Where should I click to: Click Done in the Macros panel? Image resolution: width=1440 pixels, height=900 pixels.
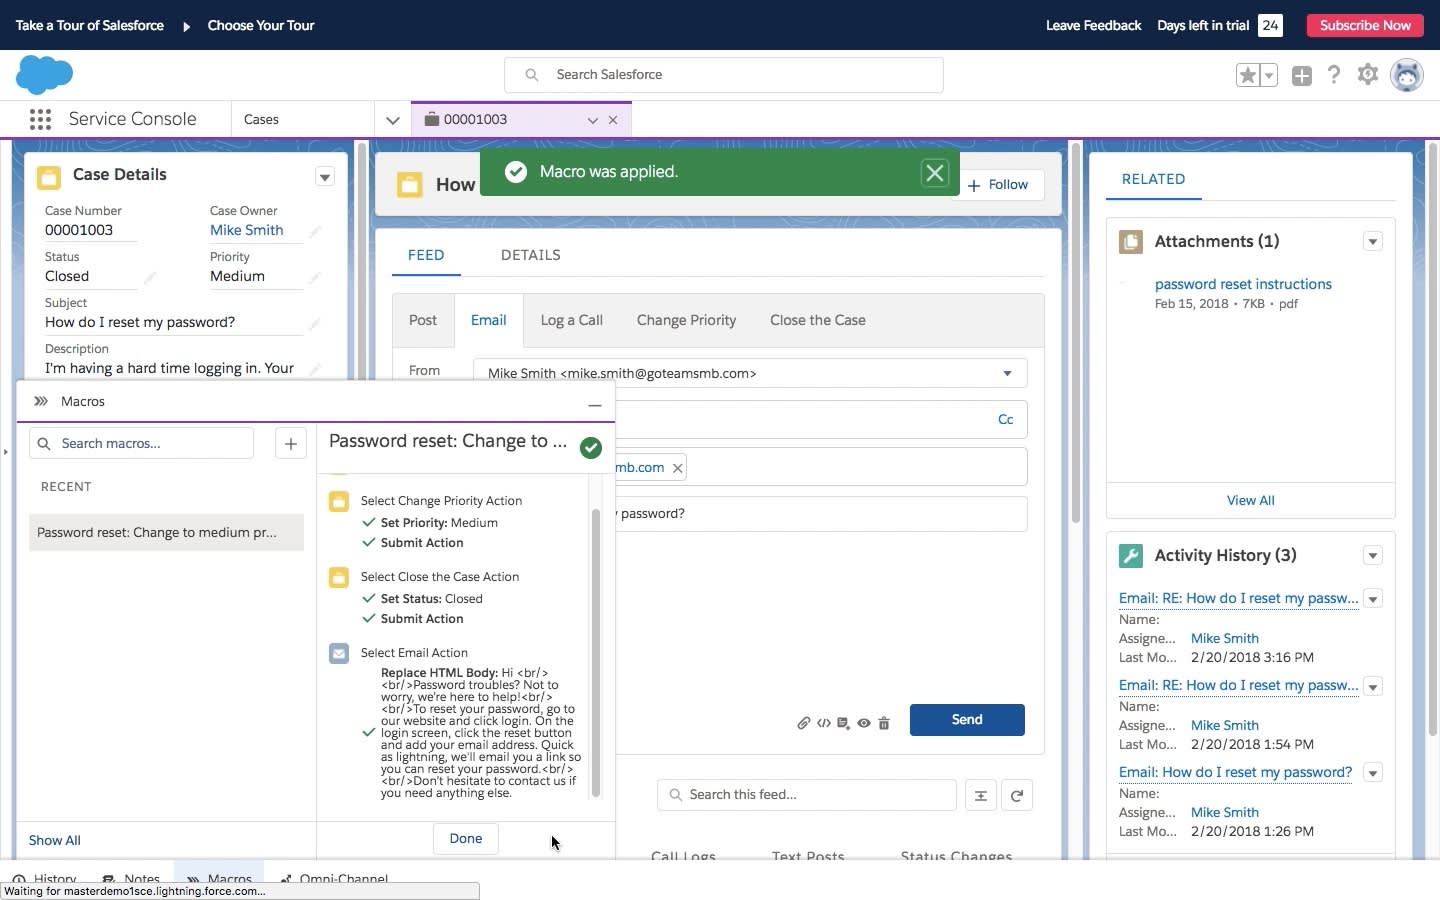point(466,839)
